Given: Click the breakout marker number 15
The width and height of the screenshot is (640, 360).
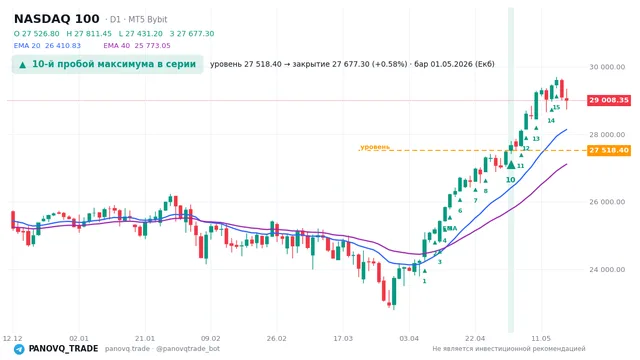Looking at the screenshot, I should click(556, 107).
